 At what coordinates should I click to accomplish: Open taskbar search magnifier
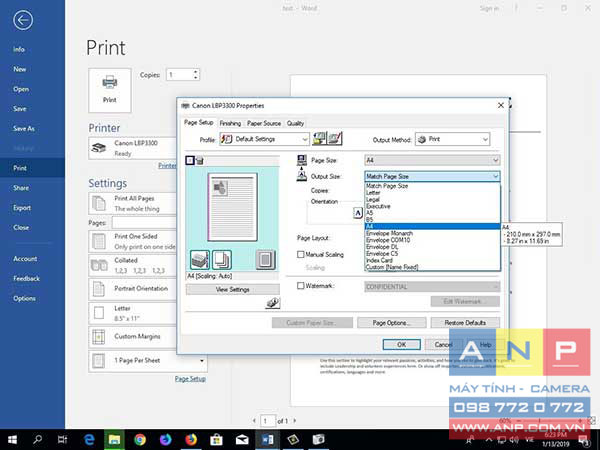click(x=38, y=440)
